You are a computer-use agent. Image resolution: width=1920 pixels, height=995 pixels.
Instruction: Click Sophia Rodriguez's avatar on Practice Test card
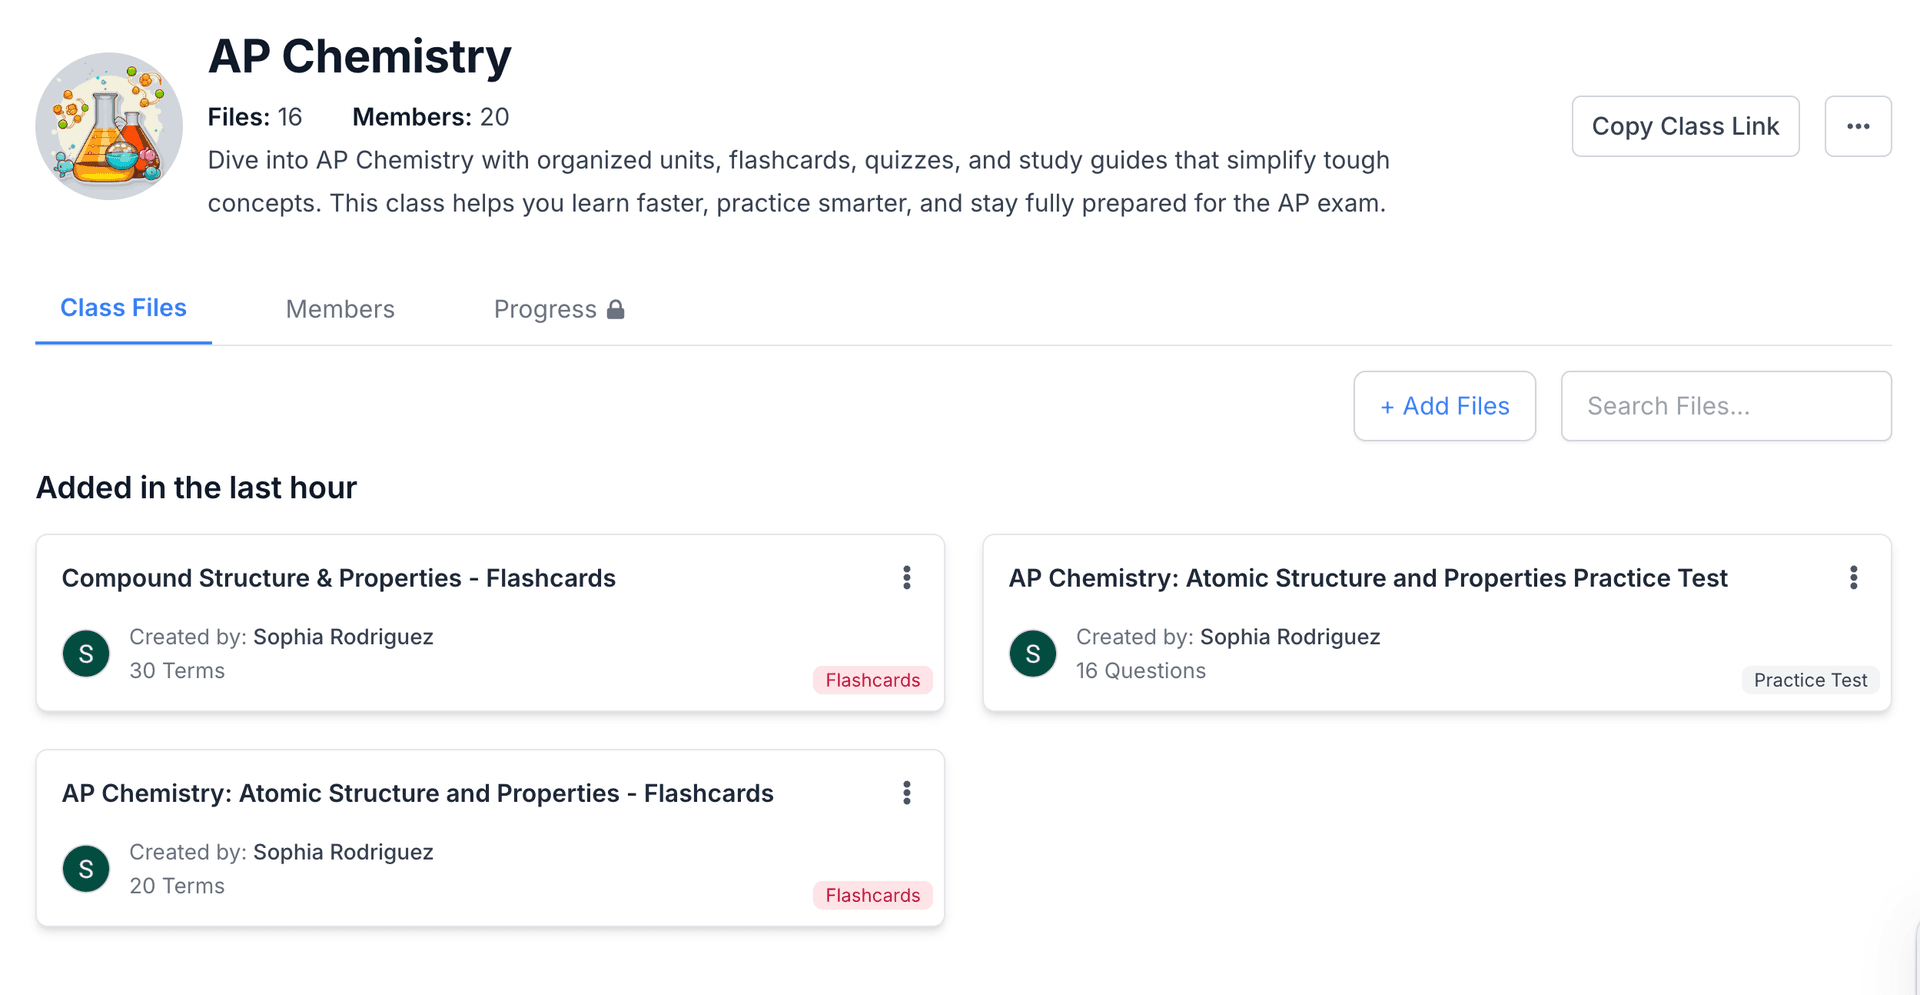tap(1032, 653)
